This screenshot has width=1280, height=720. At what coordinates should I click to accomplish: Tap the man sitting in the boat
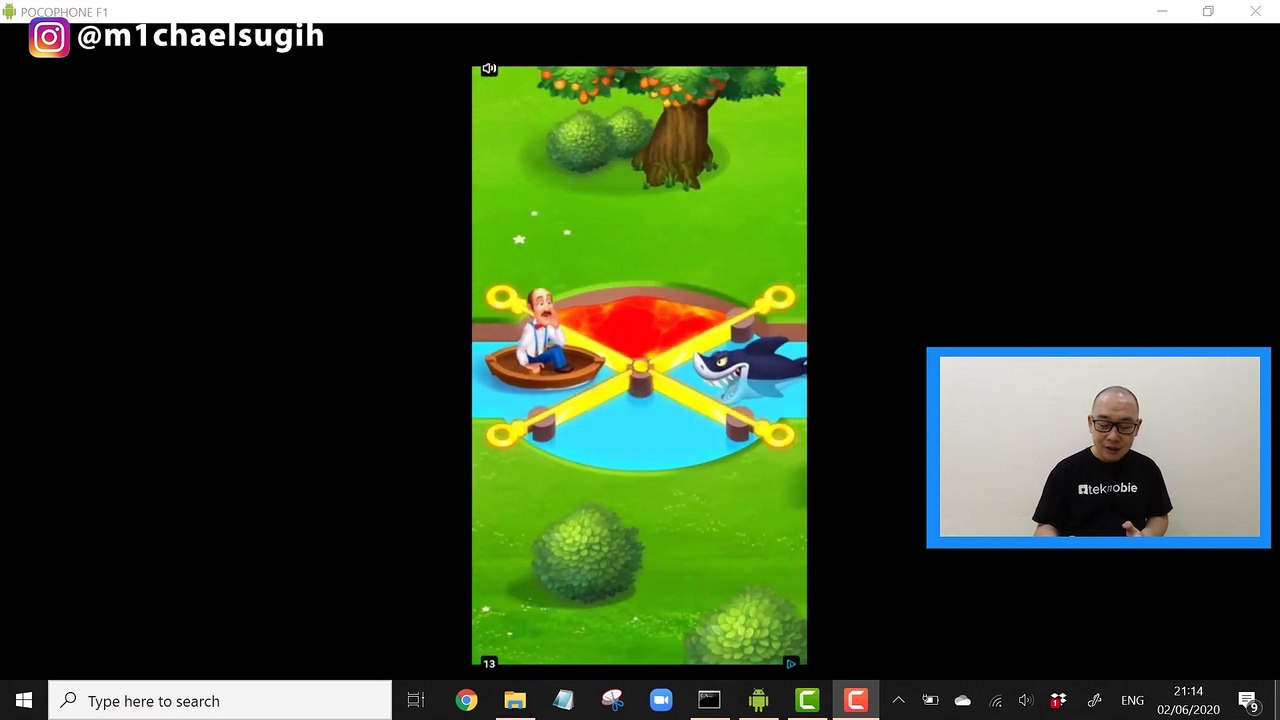543,330
